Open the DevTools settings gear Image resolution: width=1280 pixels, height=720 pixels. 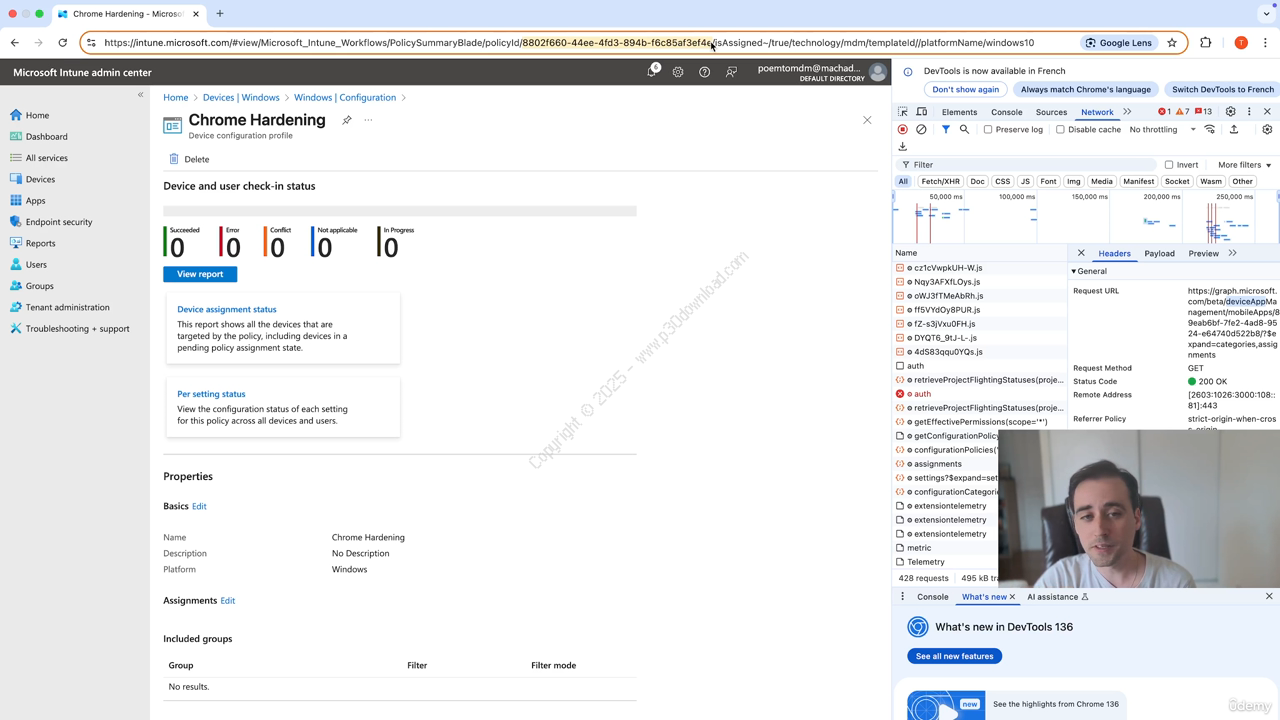(x=1231, y=112)
